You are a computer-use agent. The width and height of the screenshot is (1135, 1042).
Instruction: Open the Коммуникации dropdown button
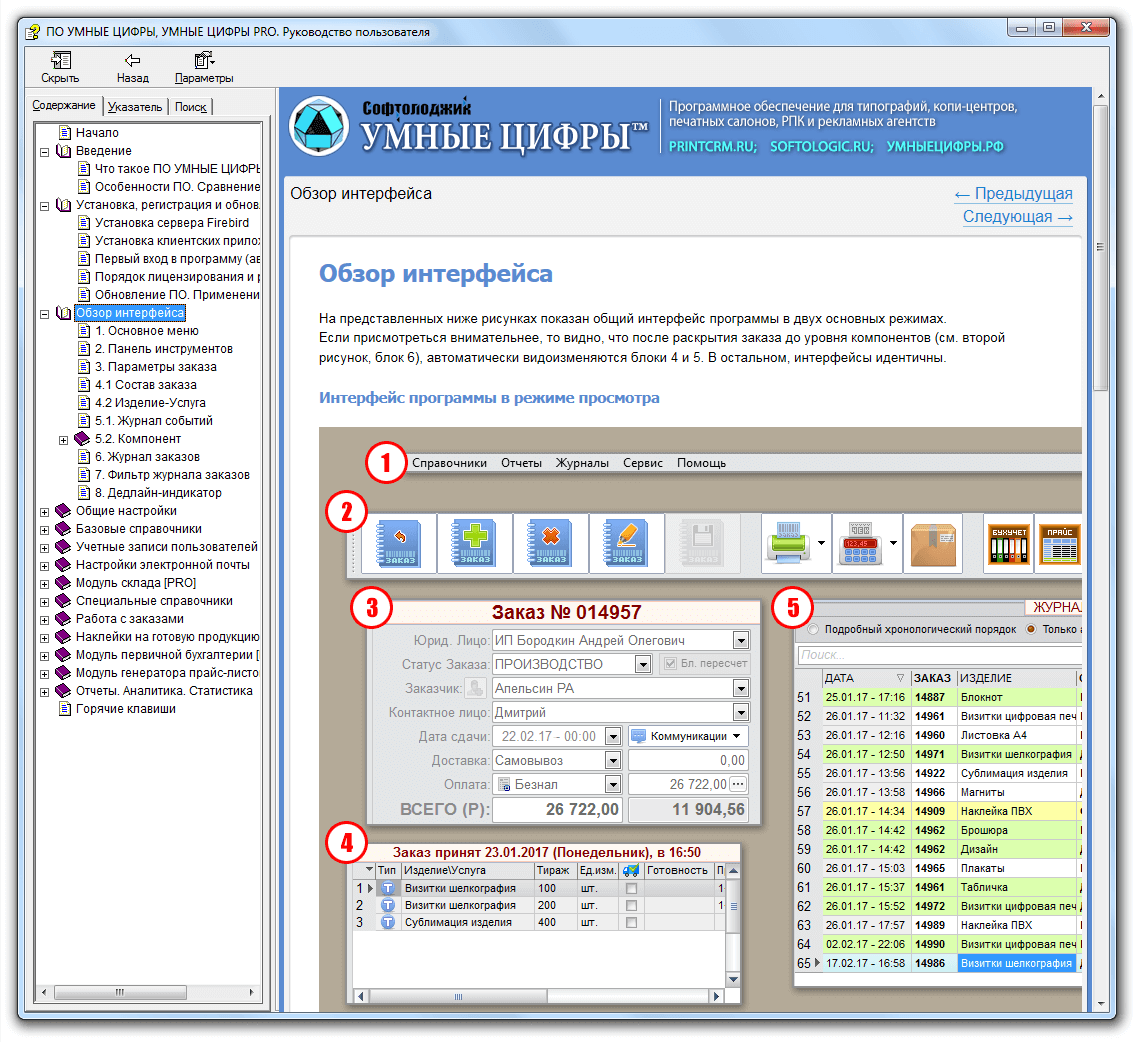[x=688, y=736]
